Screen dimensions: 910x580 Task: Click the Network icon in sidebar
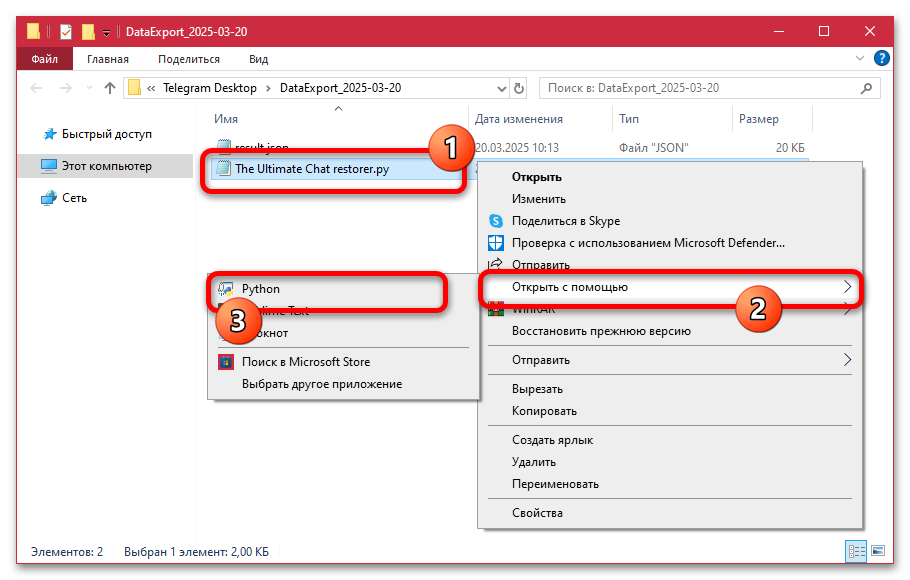coord(48,198)
